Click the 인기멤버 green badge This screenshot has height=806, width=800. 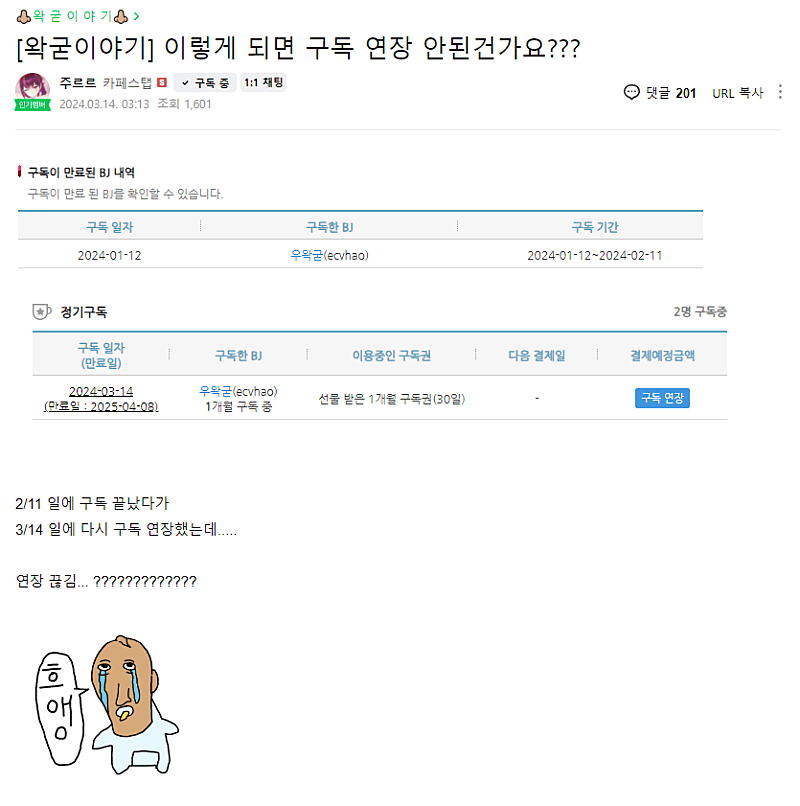coord(32,105)
